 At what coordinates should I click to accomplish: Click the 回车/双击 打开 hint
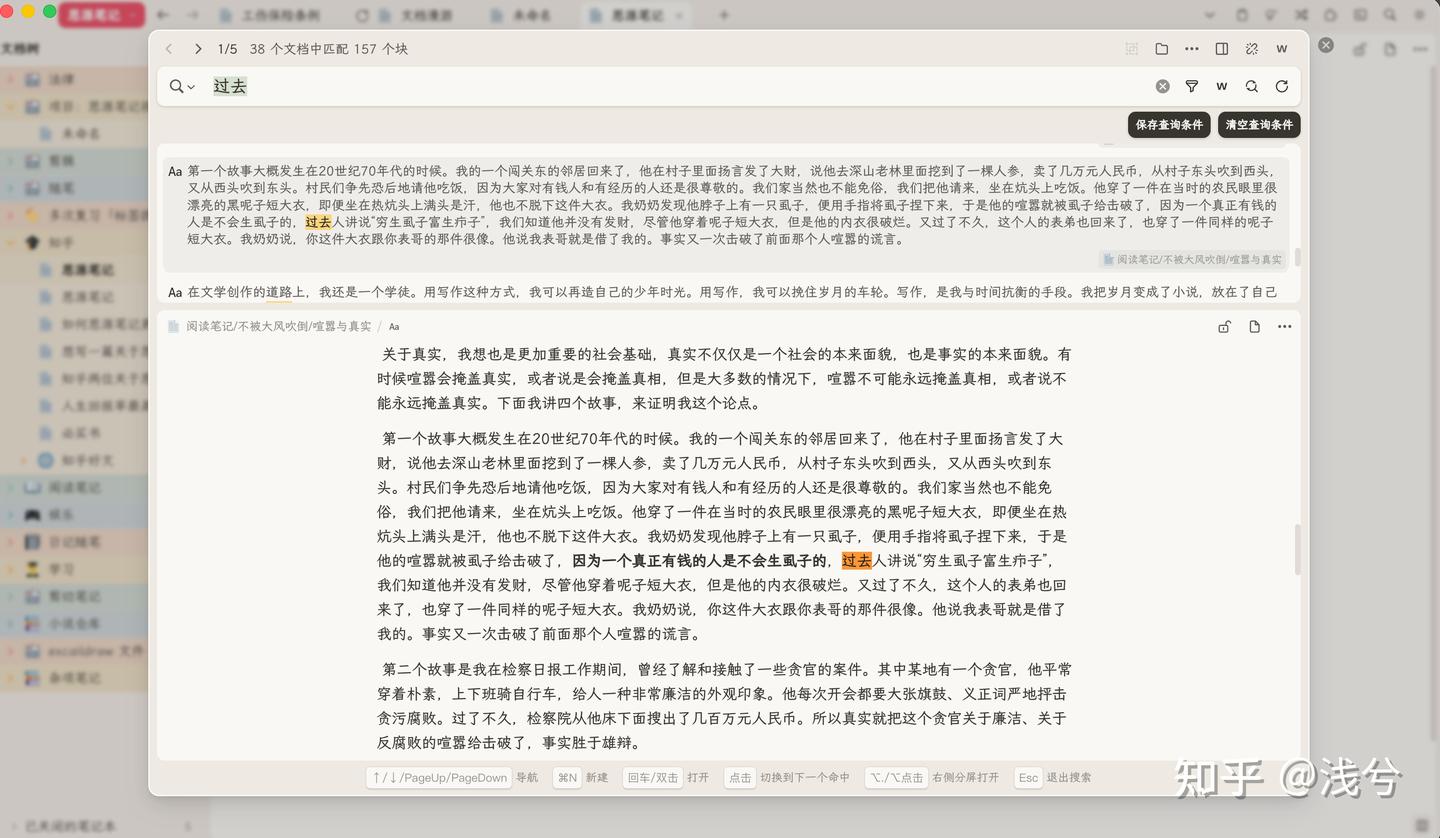coord(666,777)
